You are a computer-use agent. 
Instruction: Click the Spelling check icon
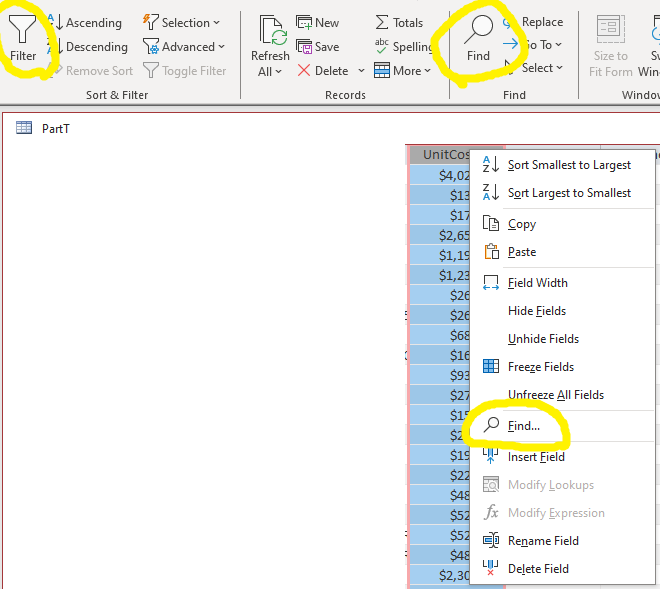tap(382, 46)
